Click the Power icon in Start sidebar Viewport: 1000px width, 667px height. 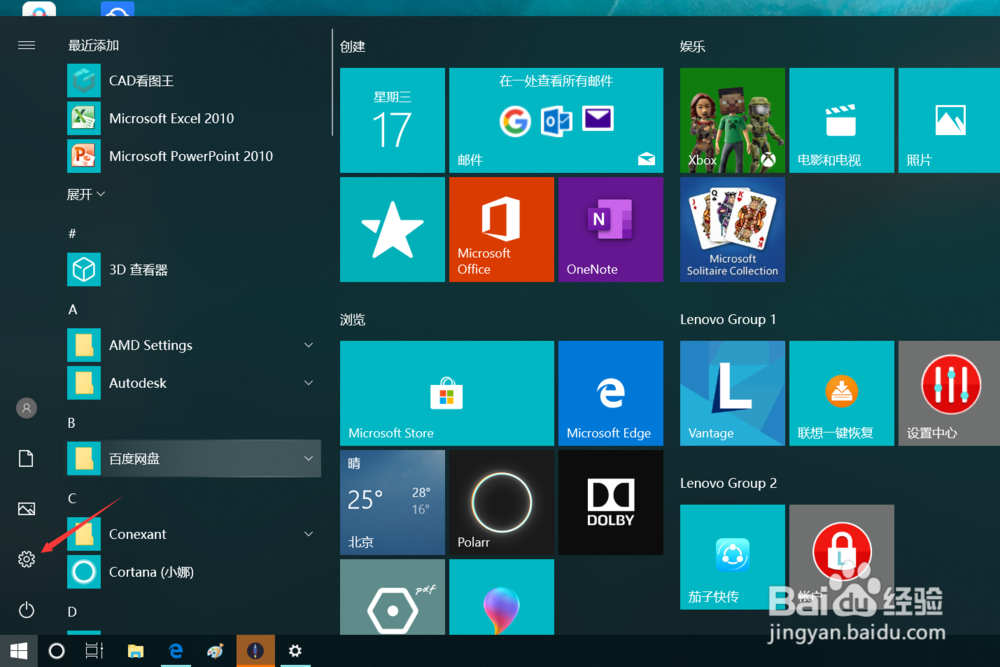[26, 610]
